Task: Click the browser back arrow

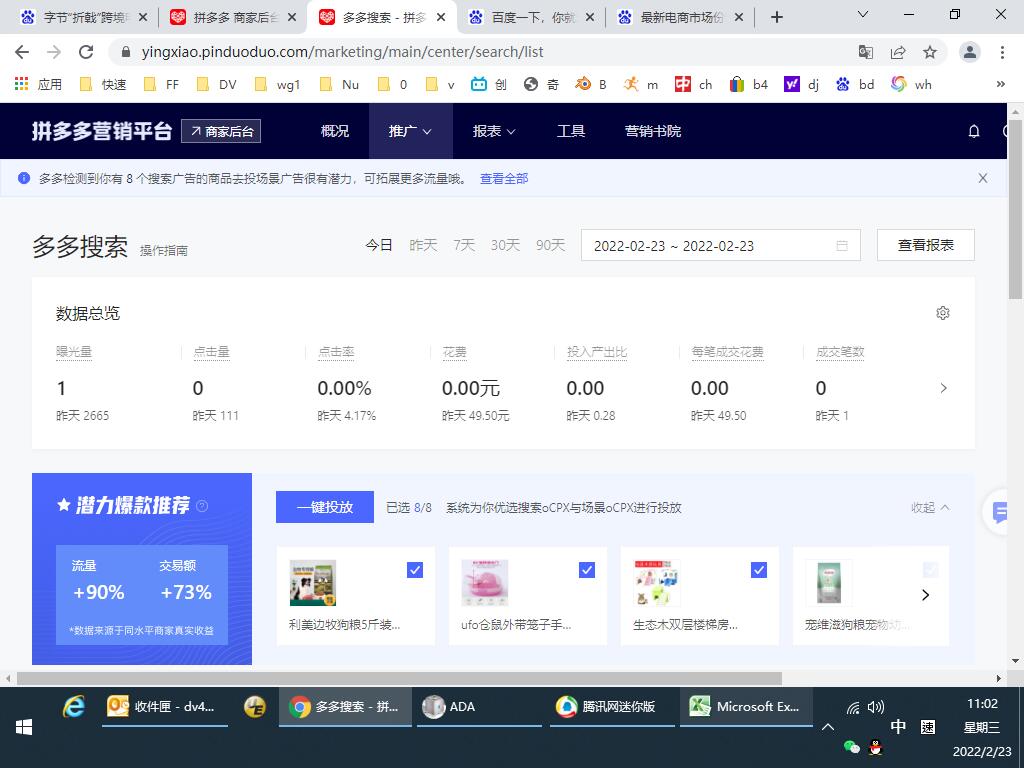Action: (x=22, y=52)
